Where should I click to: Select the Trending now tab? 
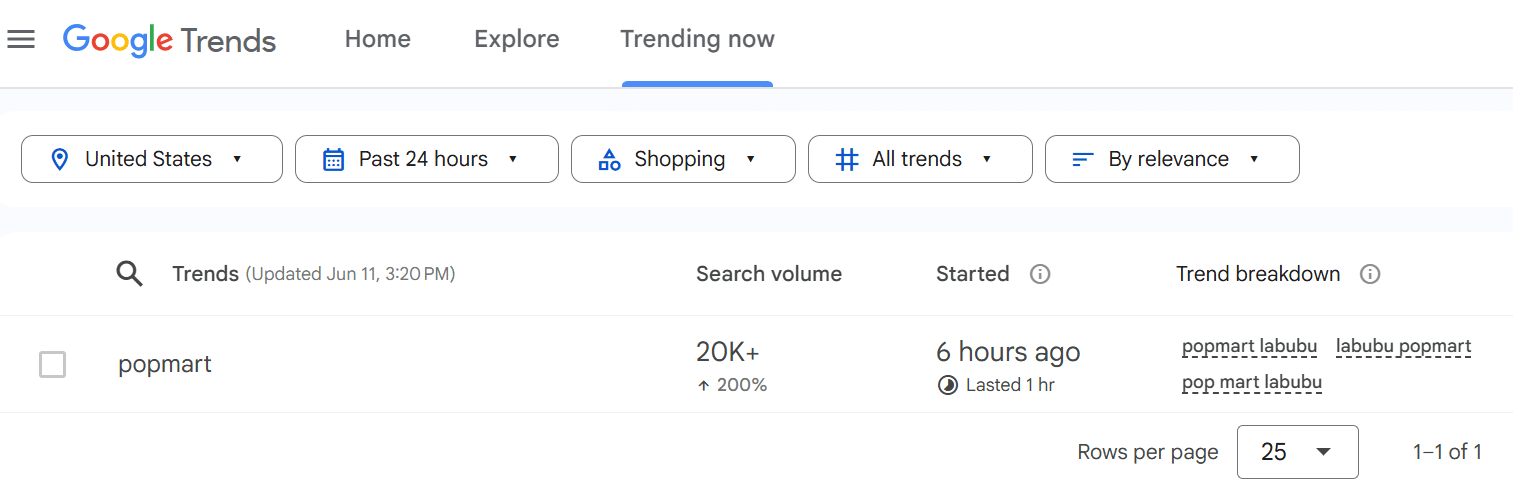pos(697,39)
